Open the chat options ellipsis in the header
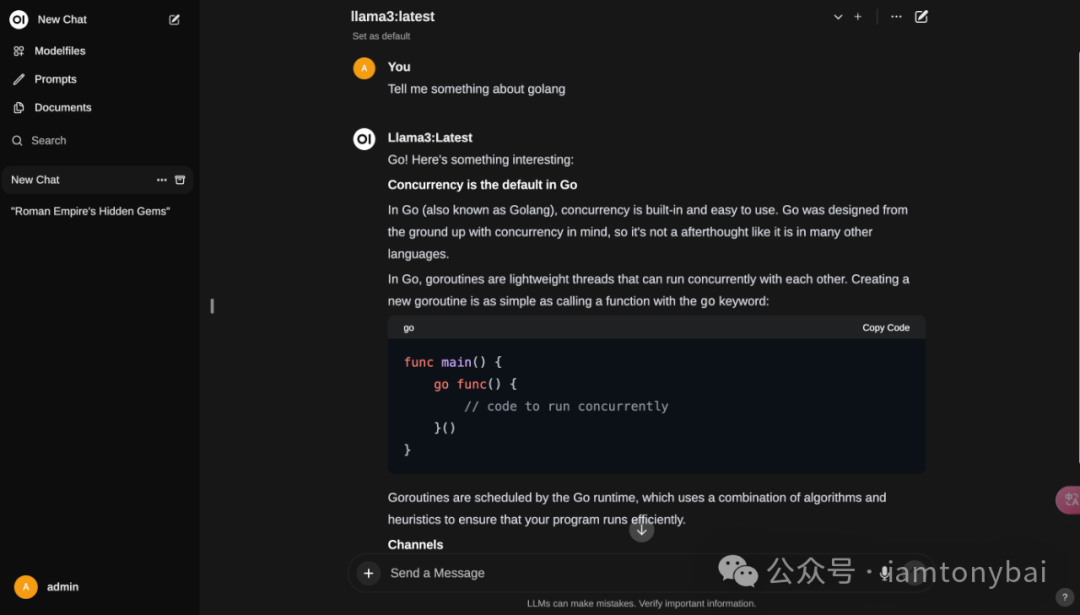1080x615 pixels. [896, 17]
